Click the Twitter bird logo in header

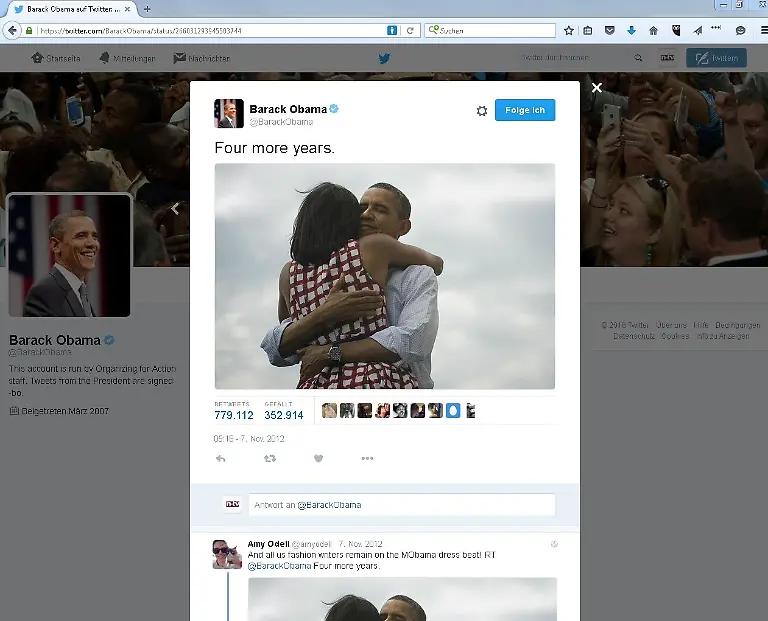[384, 58]
